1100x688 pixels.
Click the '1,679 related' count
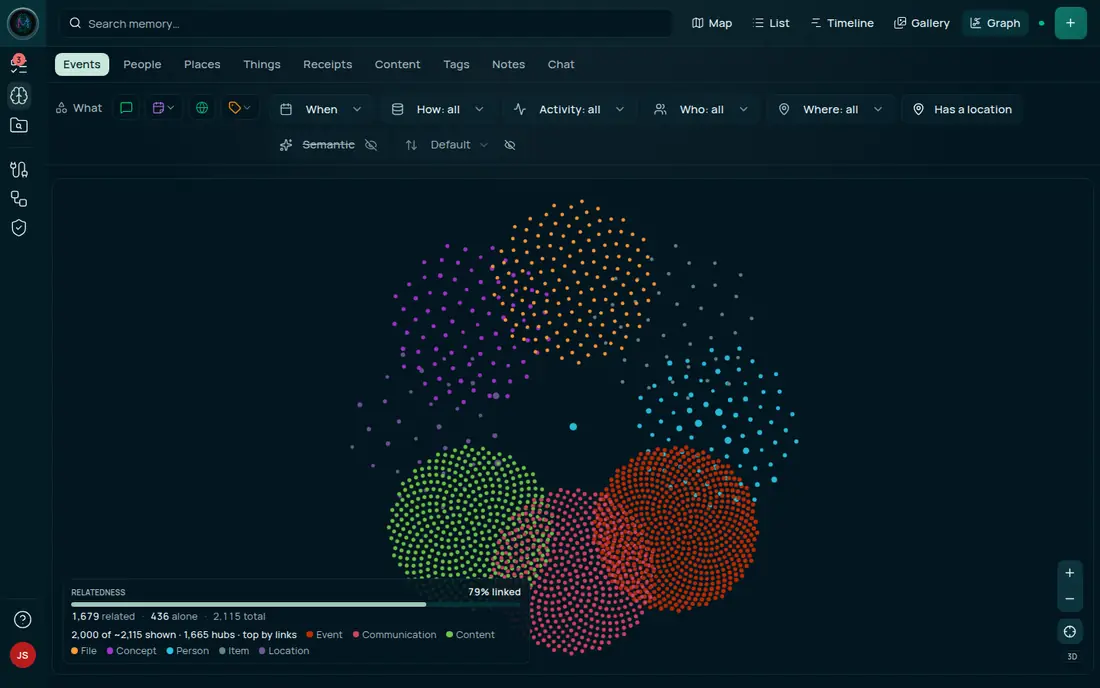pyautogui.click(x=103, y=616)
